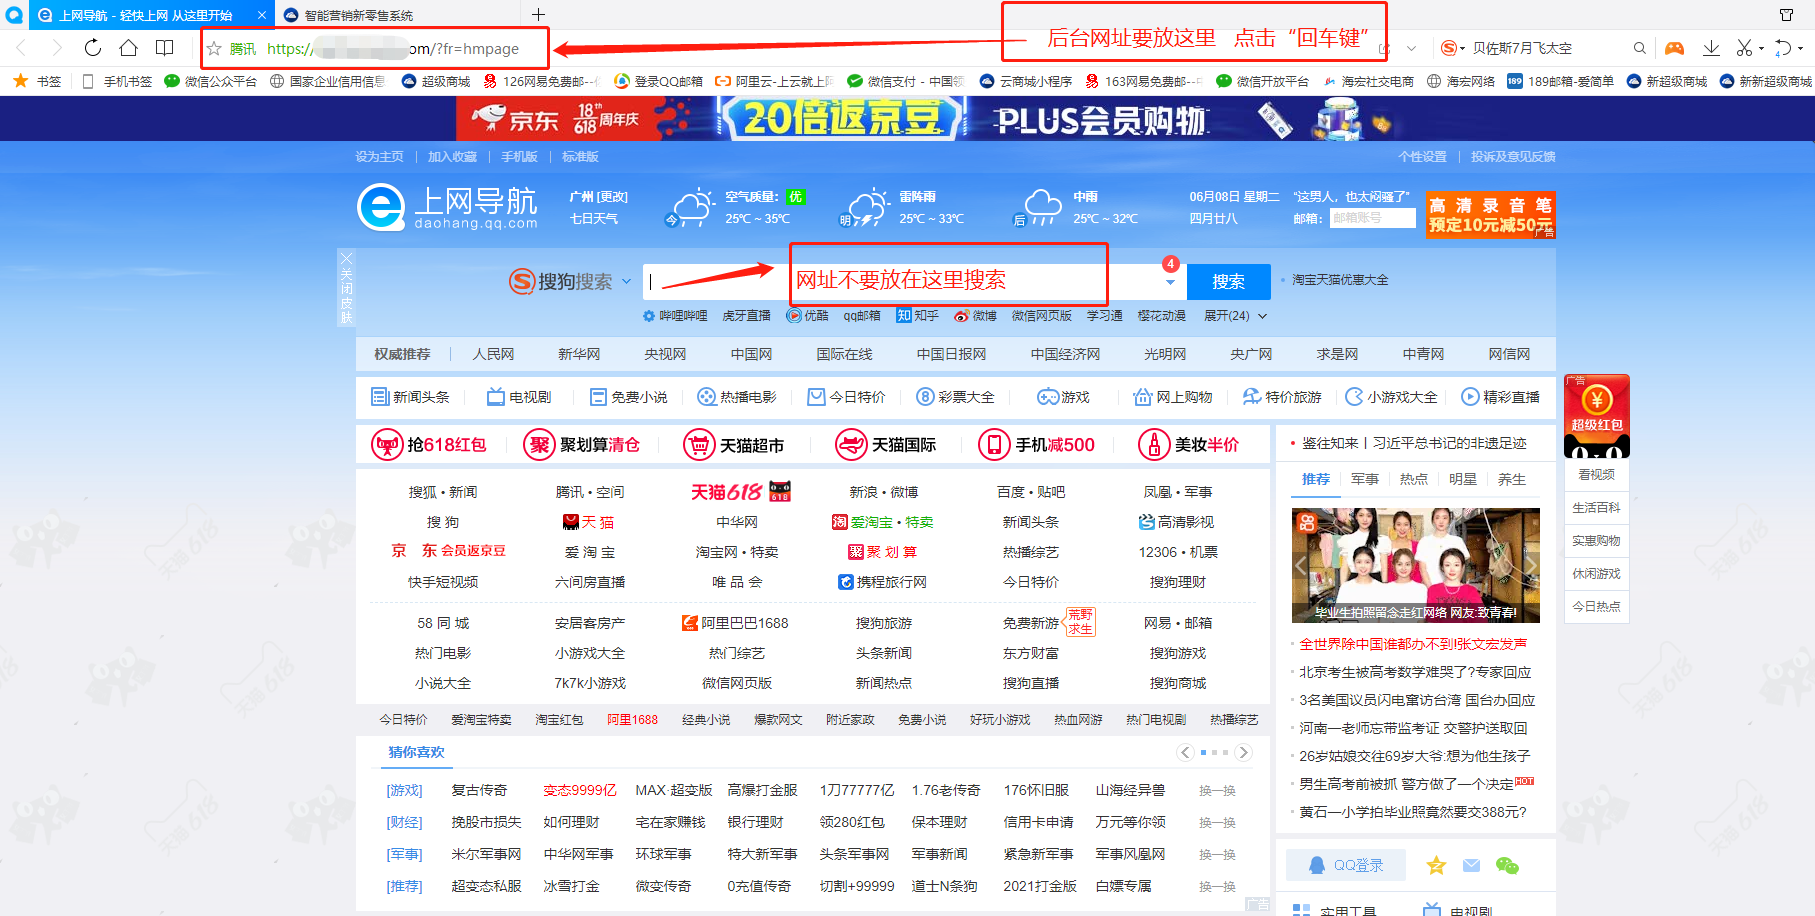1815x916 pixels.
Task: Open 实惠购物 sidebar item
Action: (1596, 541)
